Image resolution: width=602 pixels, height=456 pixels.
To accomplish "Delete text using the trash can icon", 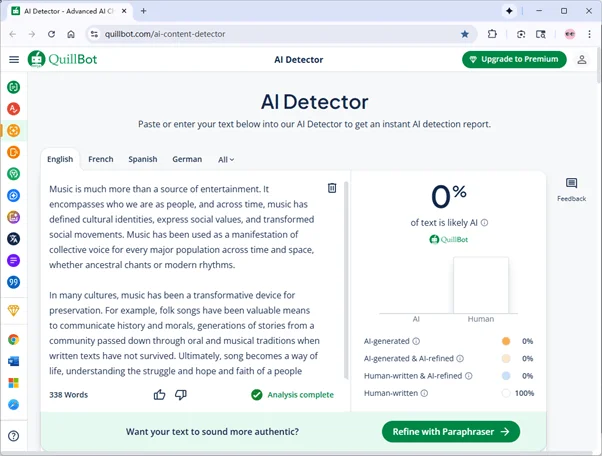I will 332,188.
